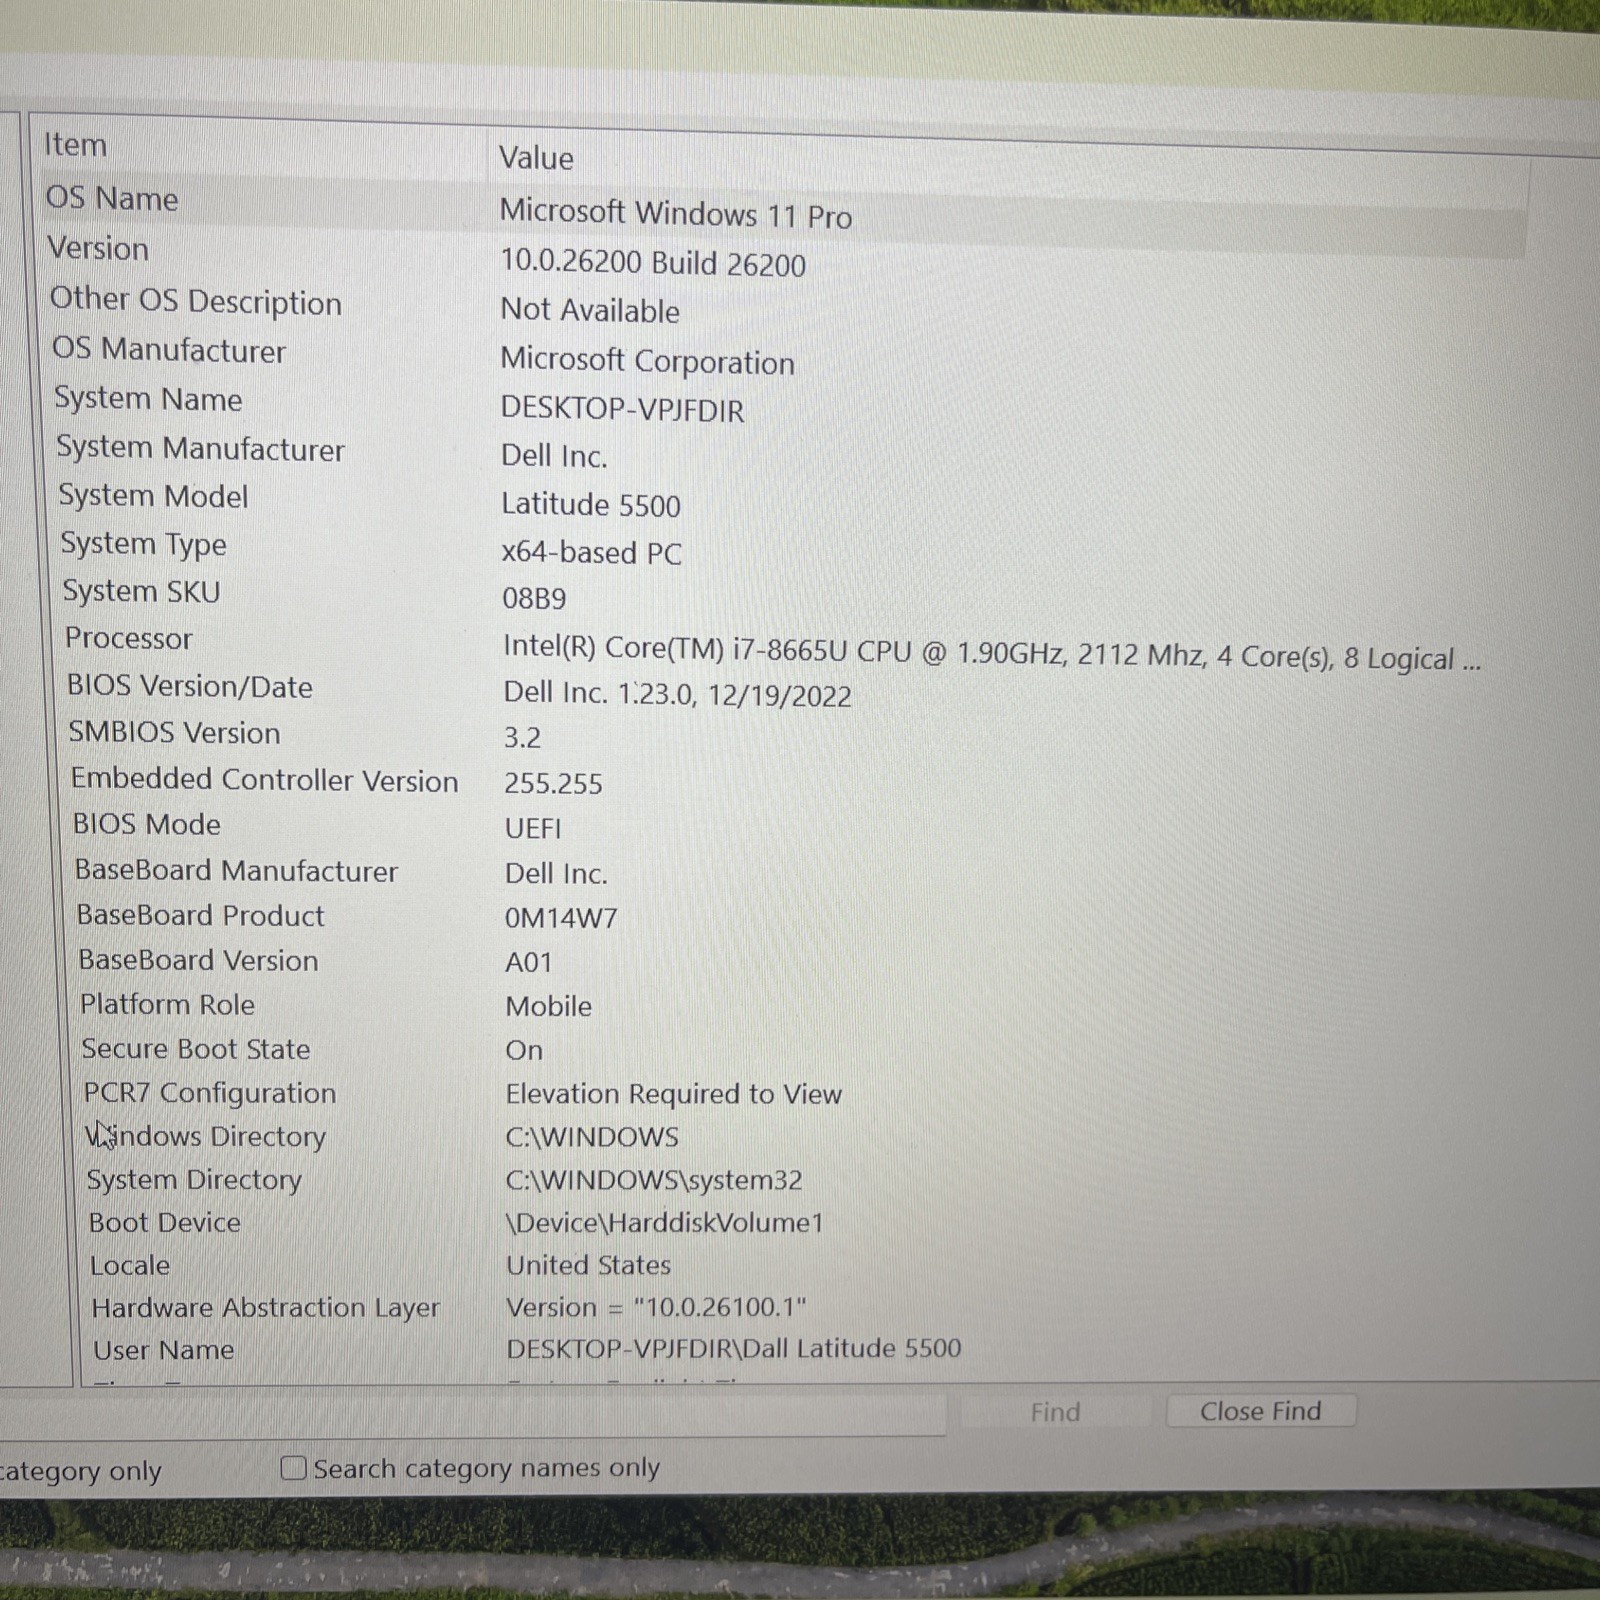The height and width of the screenshot is (1600, 1600).
Task: Select '255.255' controller version value
Action: [553, 783]
